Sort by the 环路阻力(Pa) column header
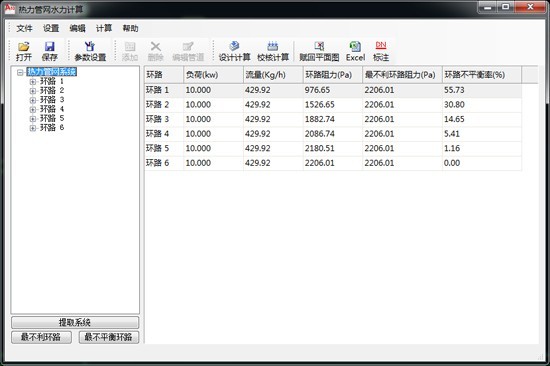The width and height of the screenshot is (550, 366). (x=333, y=75)
